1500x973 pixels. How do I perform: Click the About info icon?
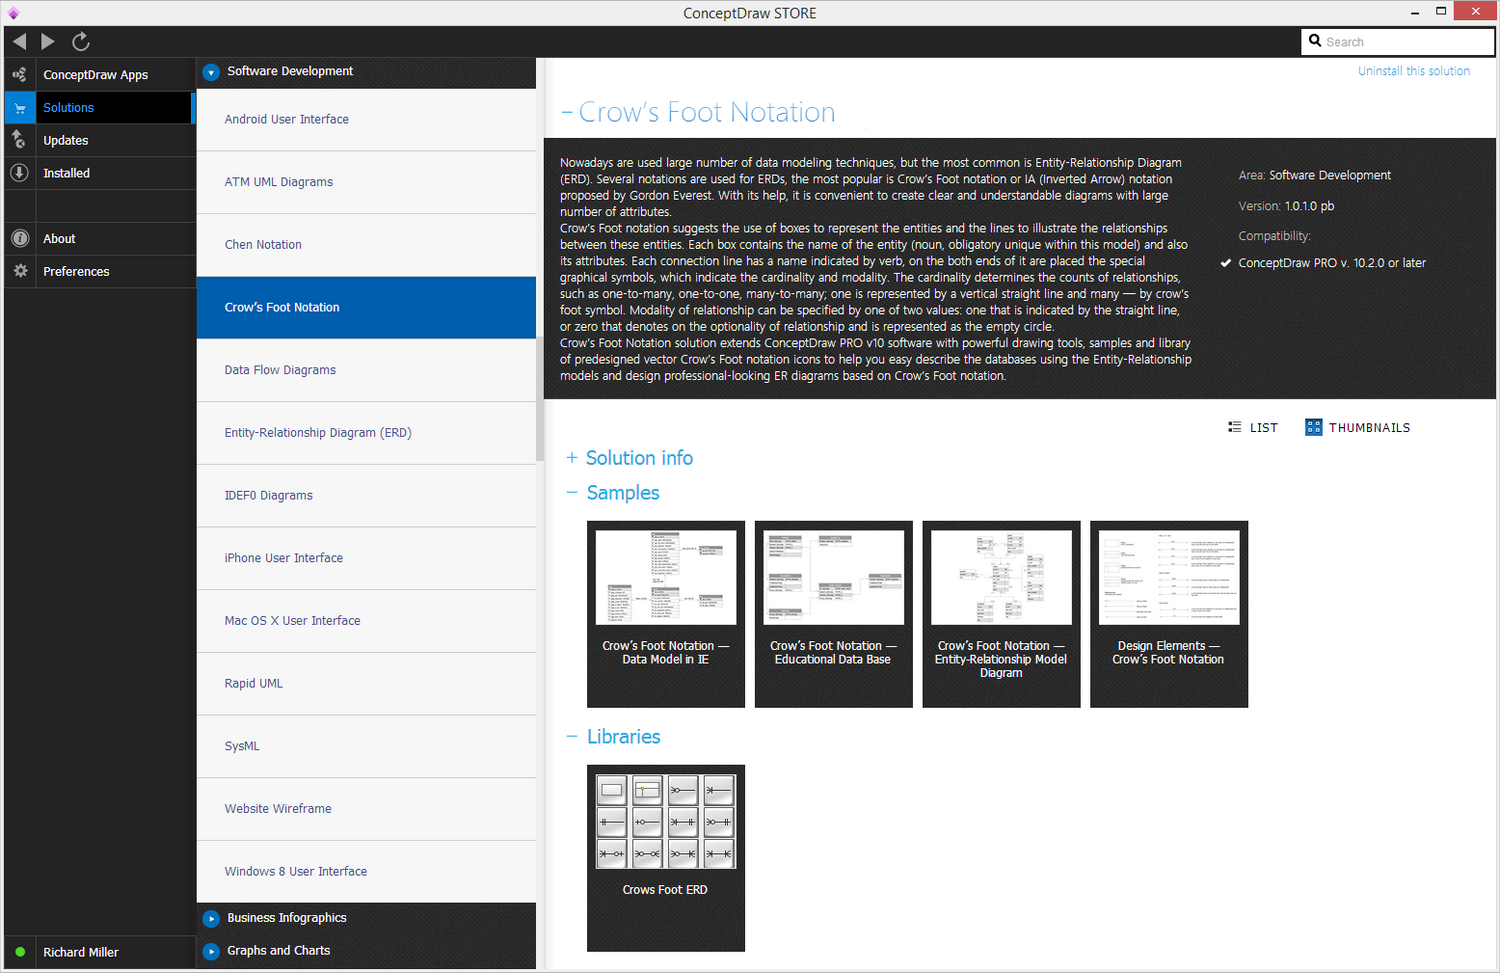click(19, 238)
